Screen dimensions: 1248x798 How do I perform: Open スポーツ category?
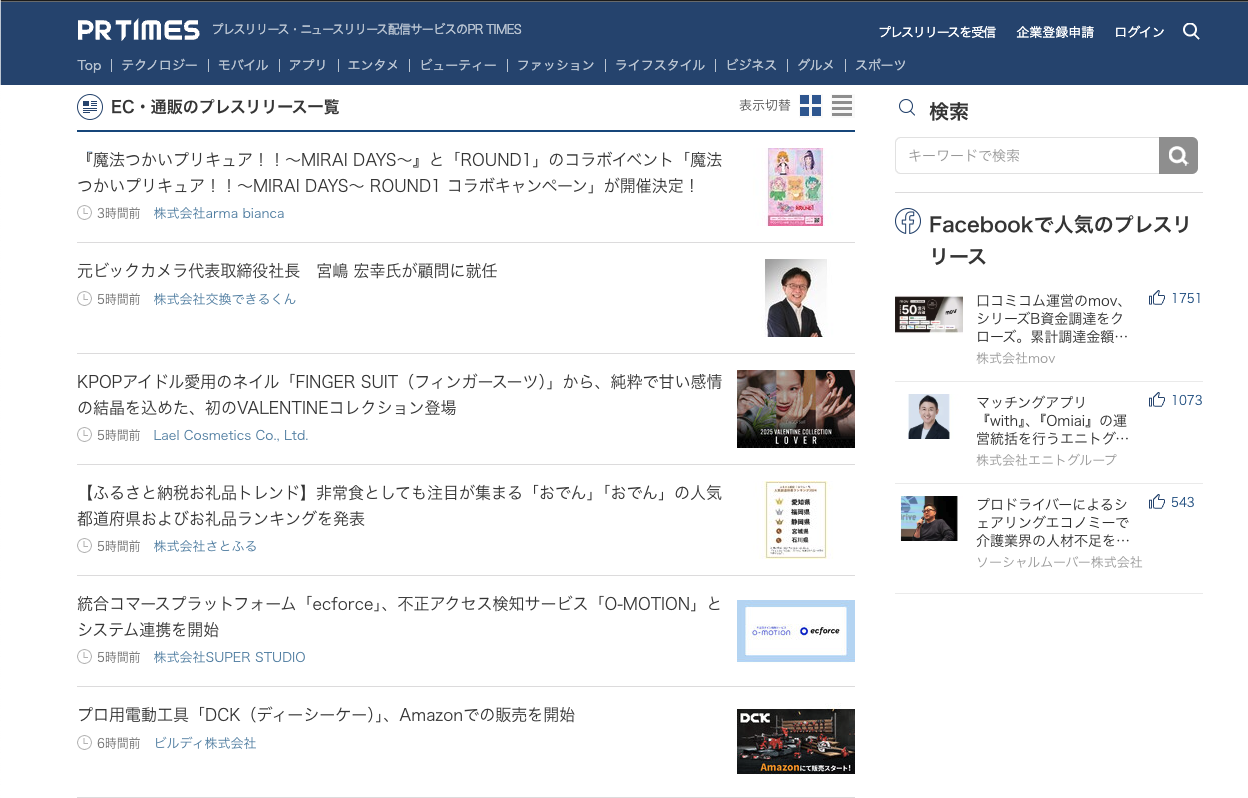coord(880,65)
